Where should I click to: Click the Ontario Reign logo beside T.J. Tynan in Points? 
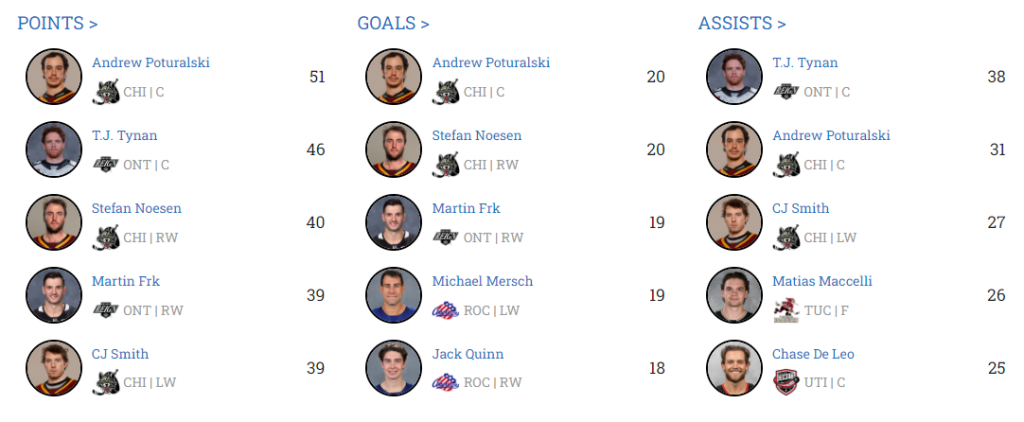tap(106, 165)
